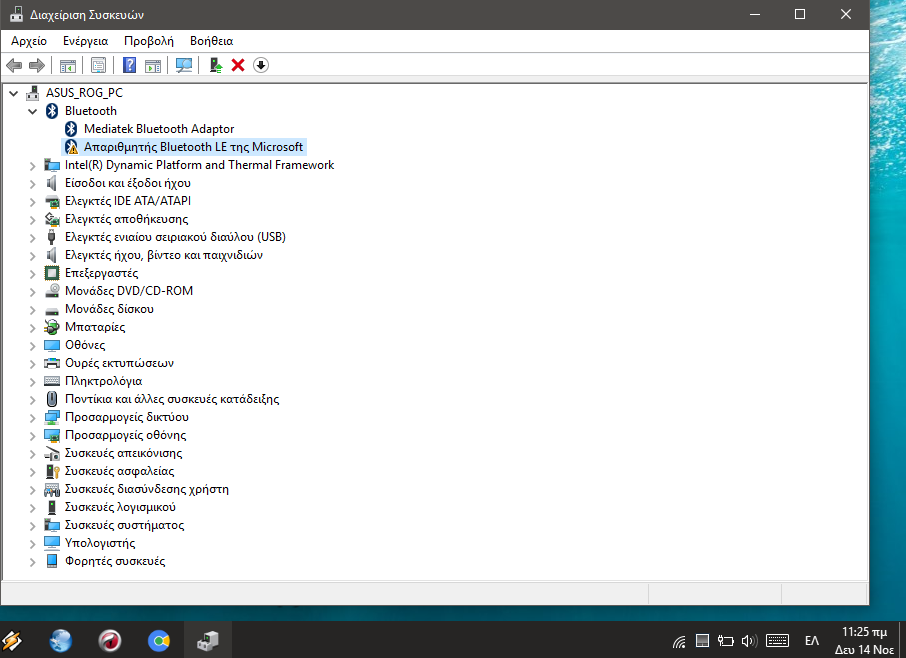
Task: Expand Είσοδοι και έξοδοι ήχου
Action: (32, 184)
